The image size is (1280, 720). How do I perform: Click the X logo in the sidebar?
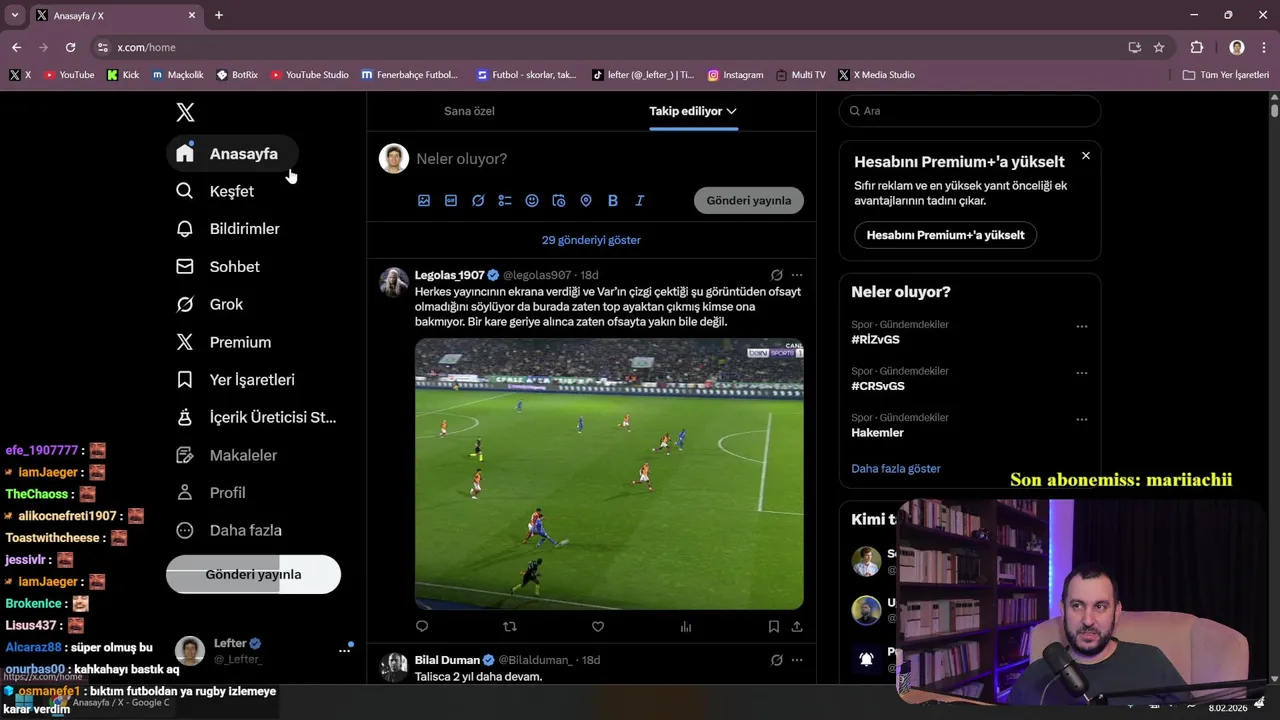[x=185, y=112]
